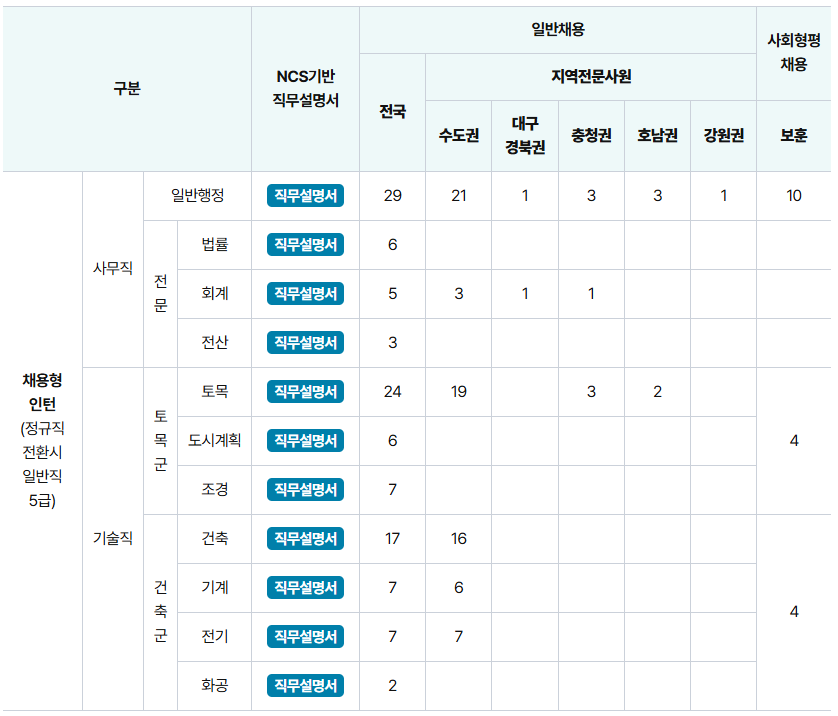Image resolution: width=838 pixels, height=716 pixels.
Task: Click 직무설명서 button in 회계 row
Action: click(x=305, y=294)
